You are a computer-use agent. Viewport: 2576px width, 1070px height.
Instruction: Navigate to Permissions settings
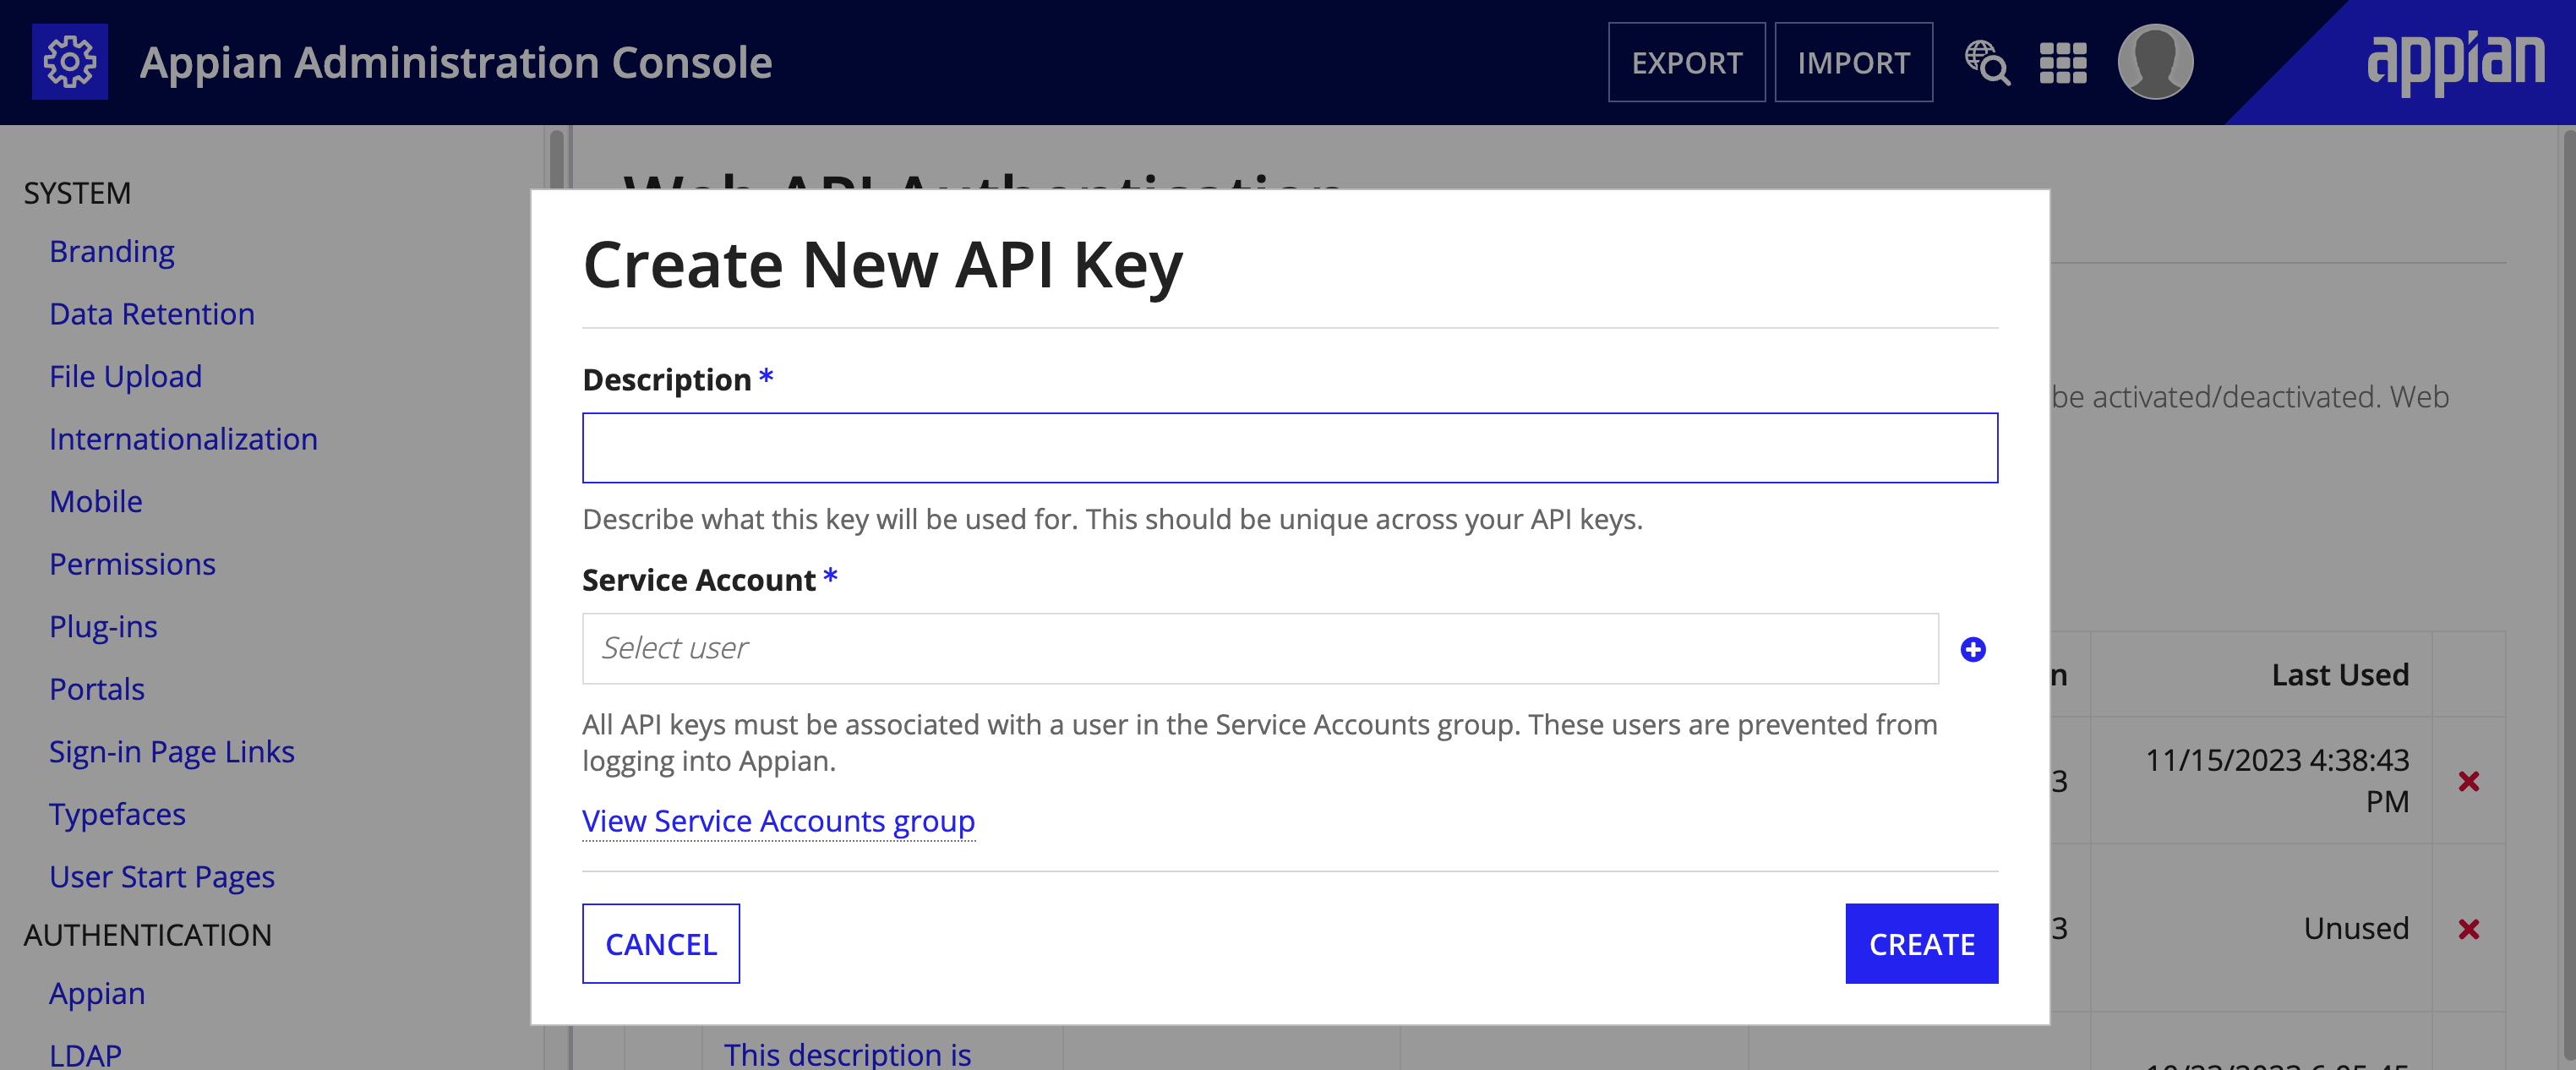(132, 564)
